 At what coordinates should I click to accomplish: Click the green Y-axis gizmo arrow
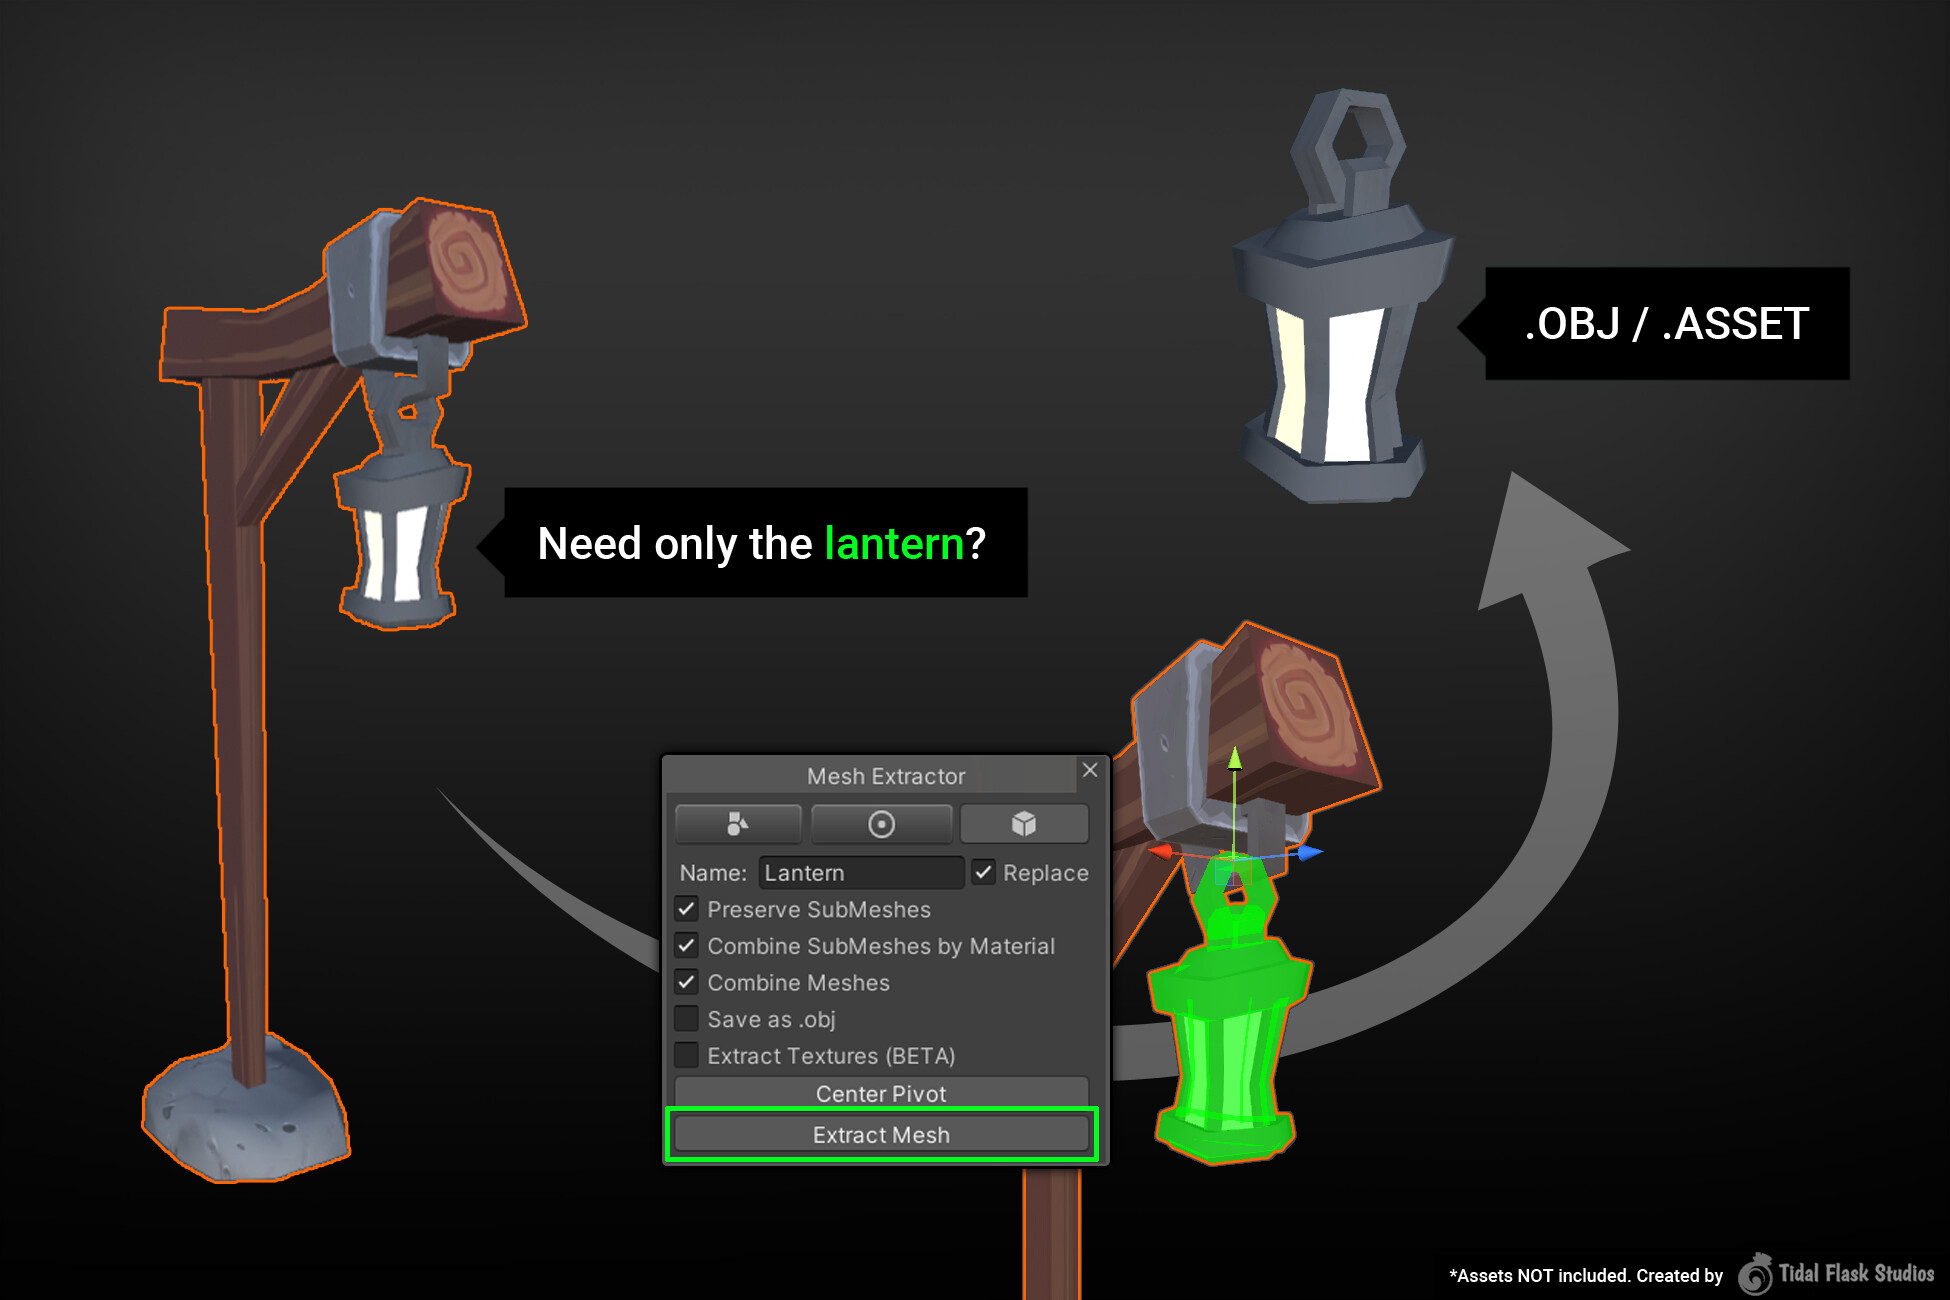pyautogui.click(x=1235, y=790)
